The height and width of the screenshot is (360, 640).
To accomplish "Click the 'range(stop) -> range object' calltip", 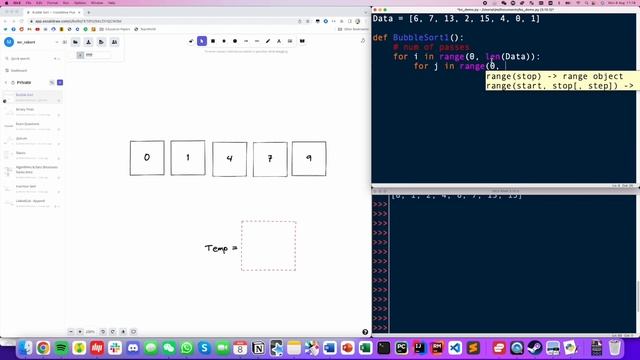I will click(x=555, y=76).
